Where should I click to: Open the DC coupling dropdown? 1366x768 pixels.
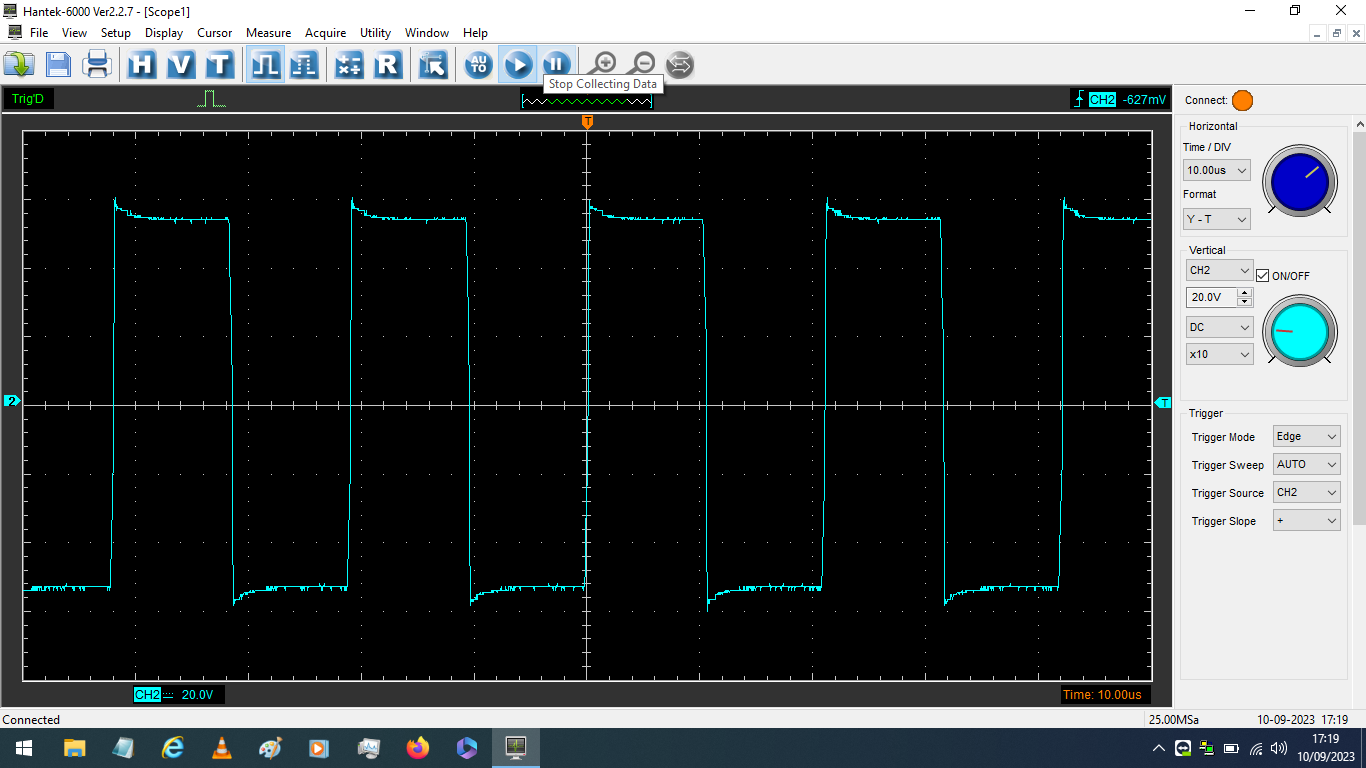coord(1219,327)
